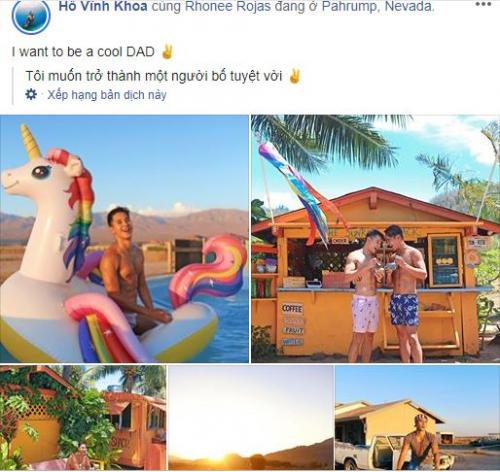Open the unicorn pool float photo
This screenshot has height=472, width=500.
tap(124, 239)
